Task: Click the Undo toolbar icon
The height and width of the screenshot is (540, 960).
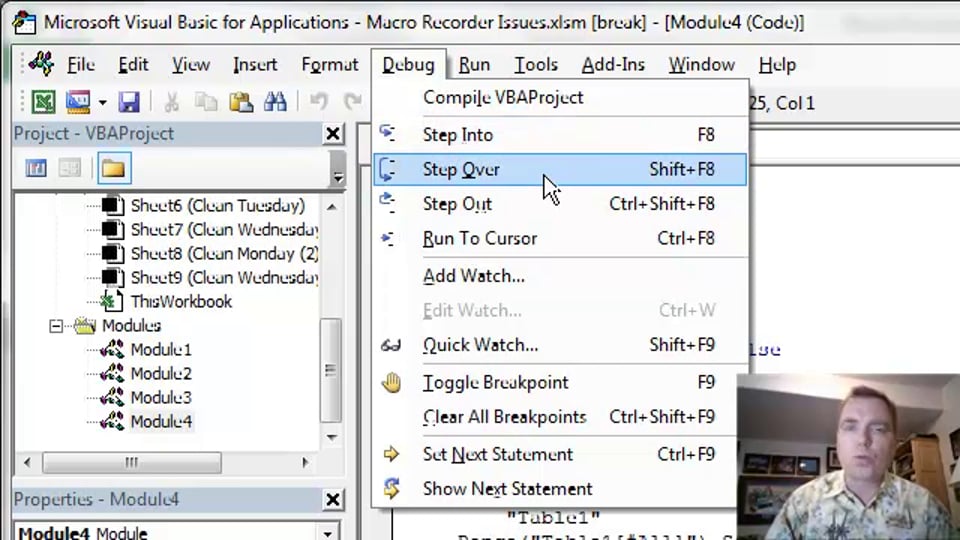Action: click(318, 101)
